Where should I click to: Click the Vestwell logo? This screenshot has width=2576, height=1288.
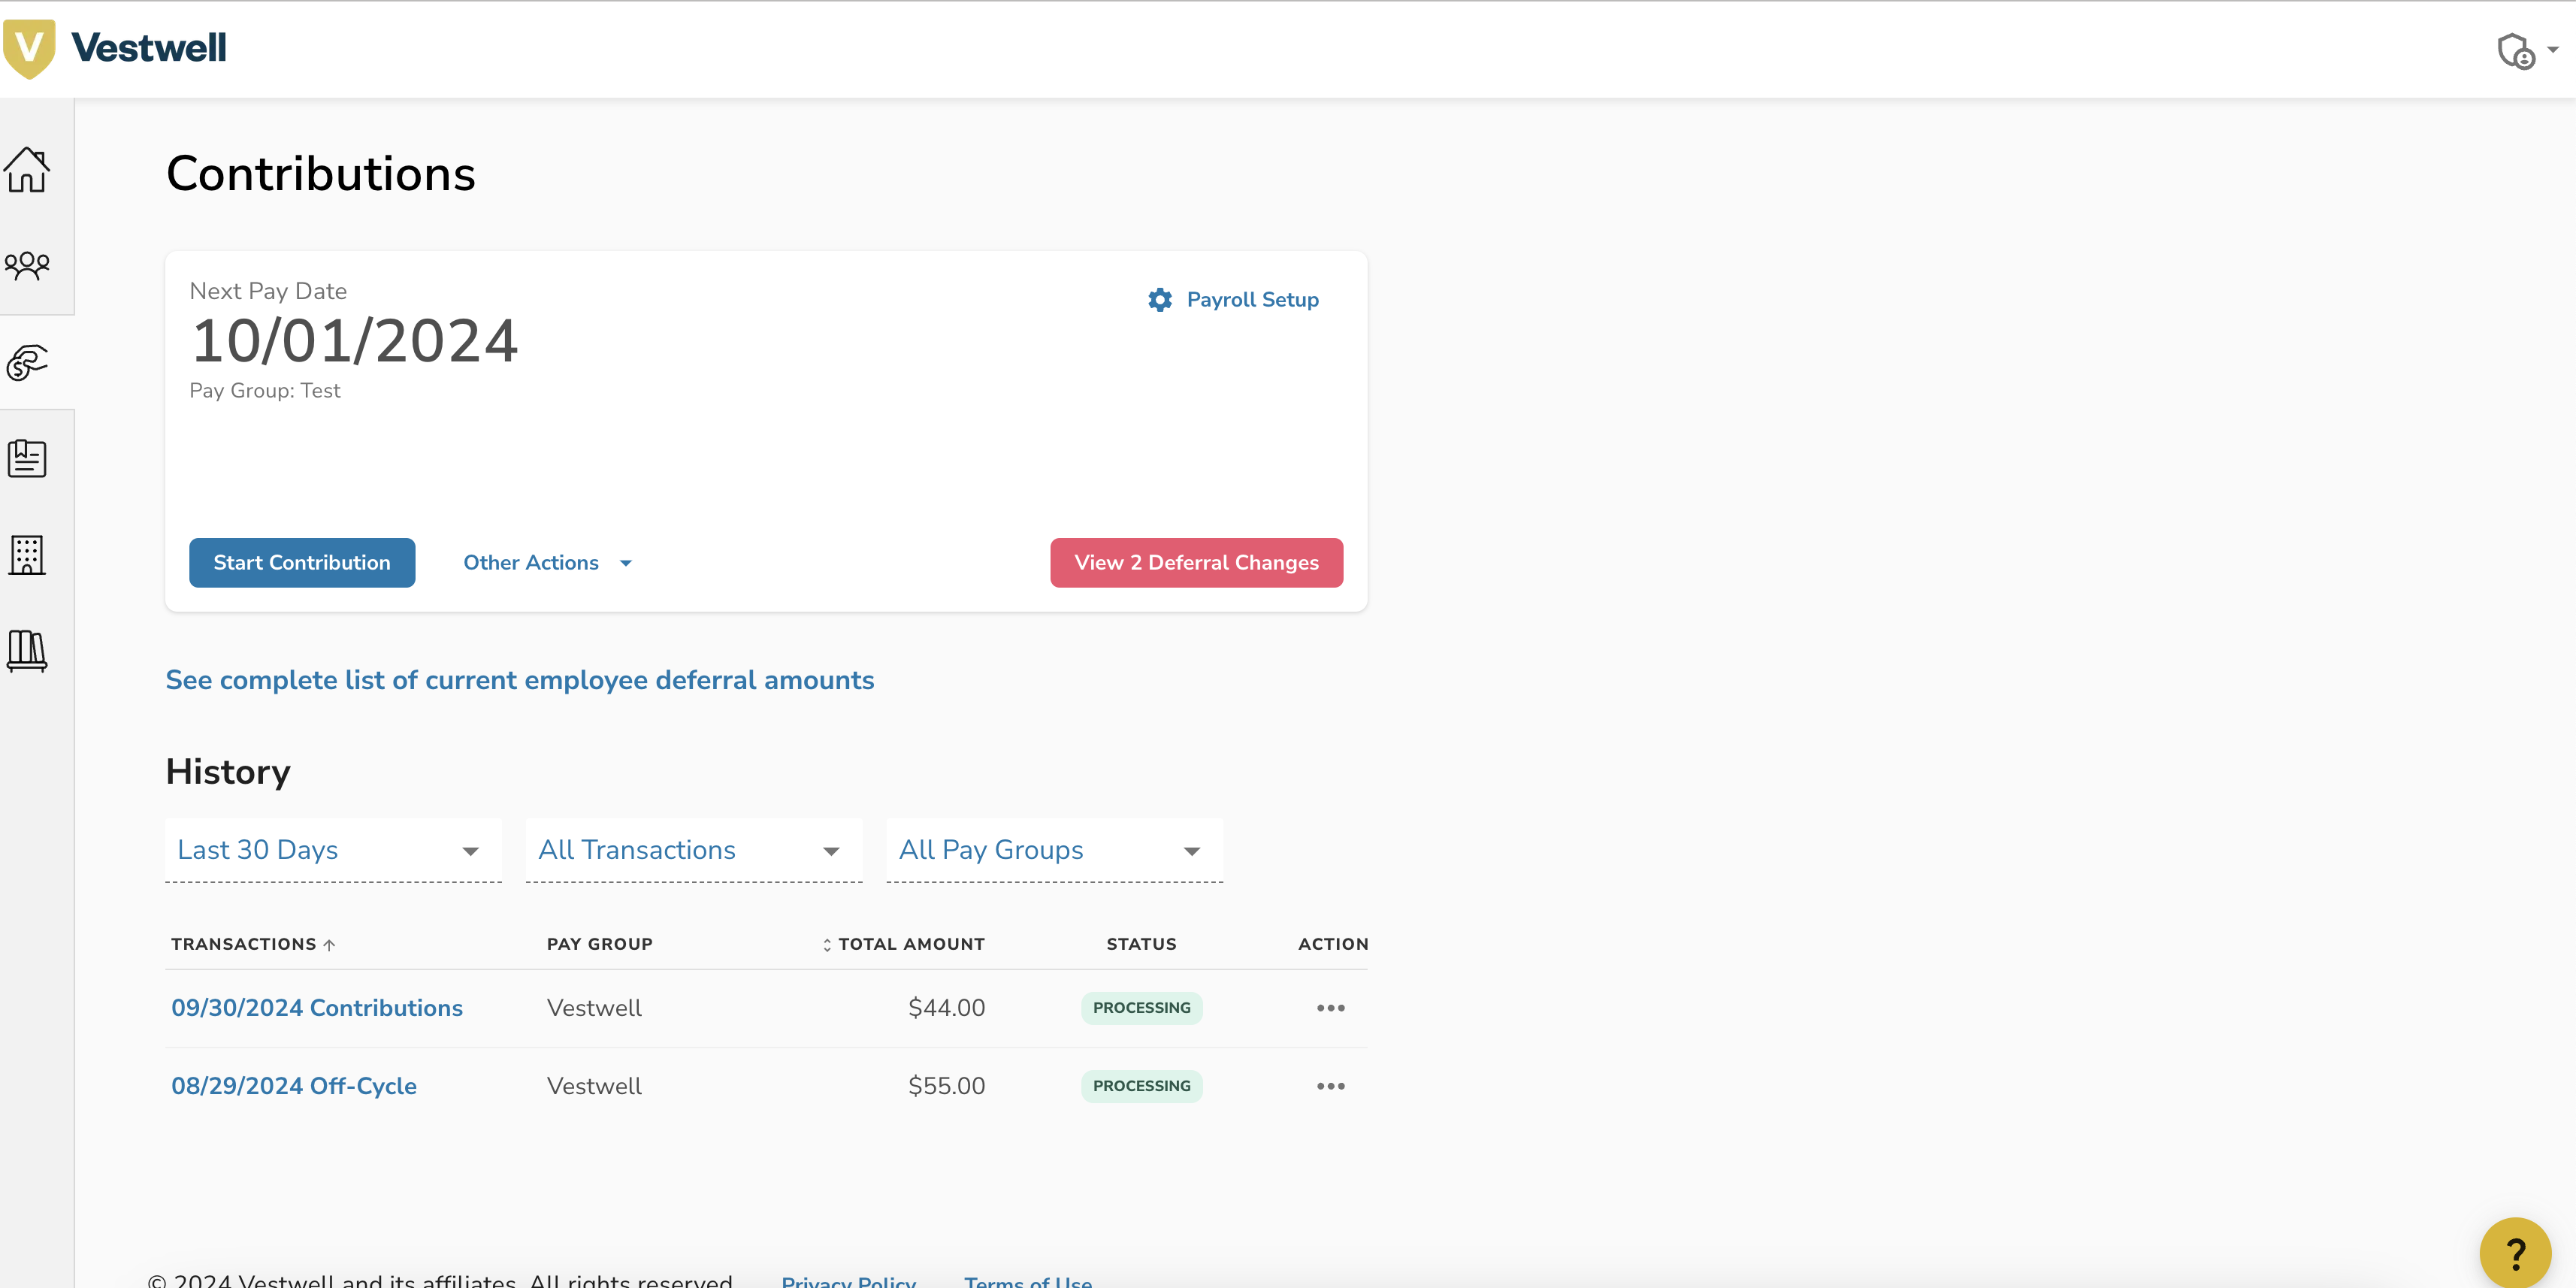point(115,48)
